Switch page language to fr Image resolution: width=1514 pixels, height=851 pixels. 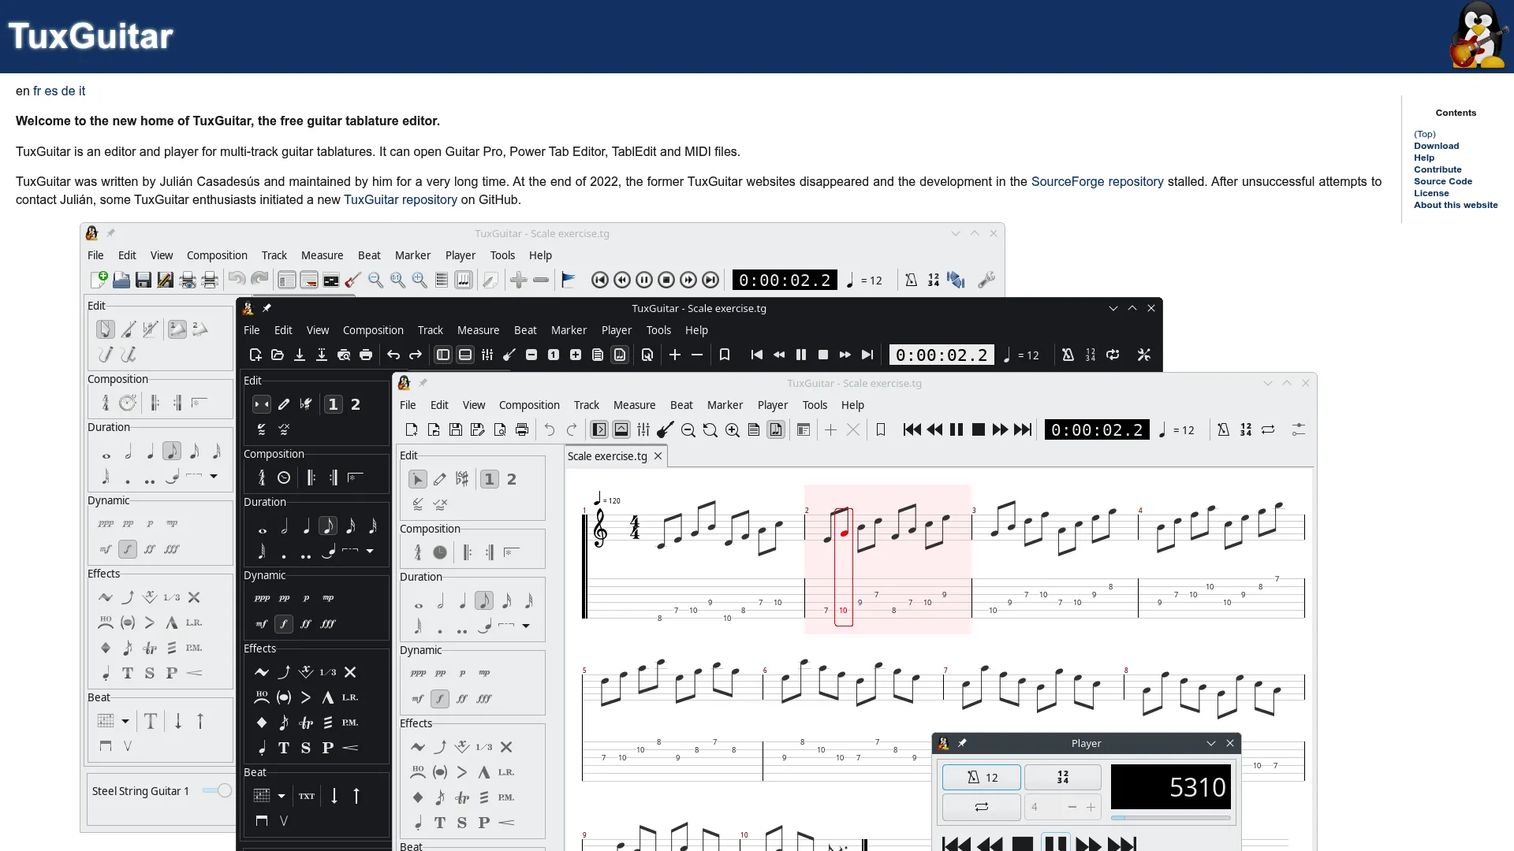pos(37,91)
